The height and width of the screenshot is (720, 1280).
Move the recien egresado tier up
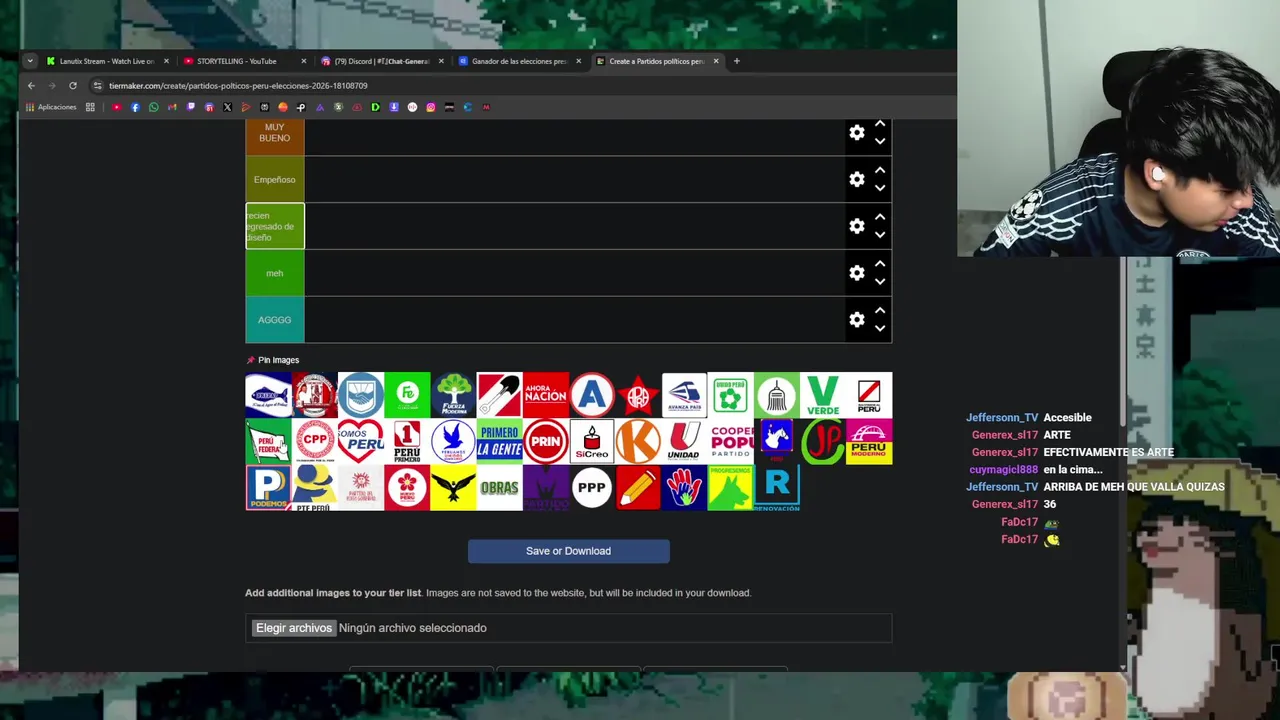coord(880,217)
